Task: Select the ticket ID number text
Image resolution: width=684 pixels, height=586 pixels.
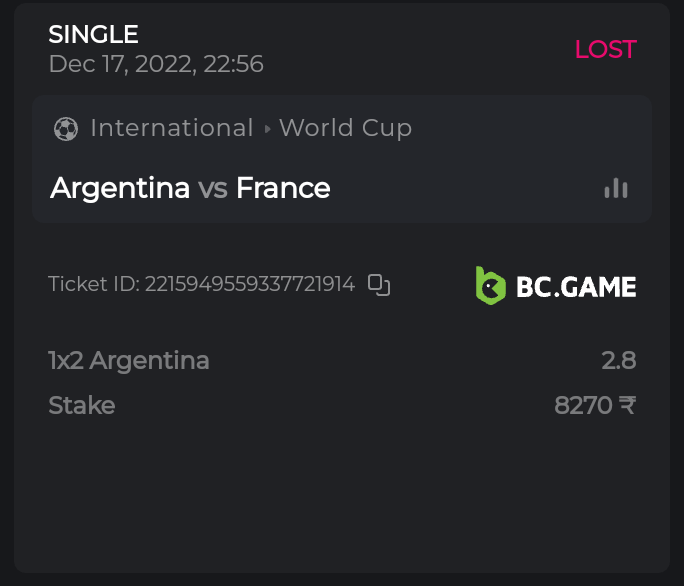Action: click(x=250, y=284)
